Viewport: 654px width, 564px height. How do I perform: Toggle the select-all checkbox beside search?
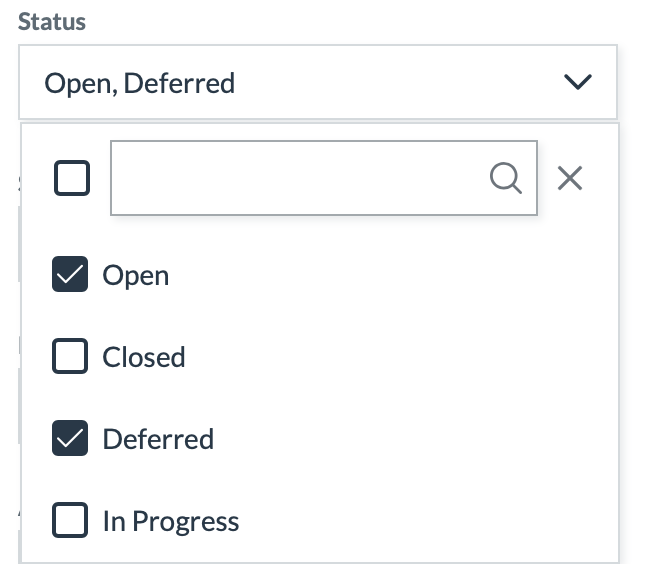point(71,178)
